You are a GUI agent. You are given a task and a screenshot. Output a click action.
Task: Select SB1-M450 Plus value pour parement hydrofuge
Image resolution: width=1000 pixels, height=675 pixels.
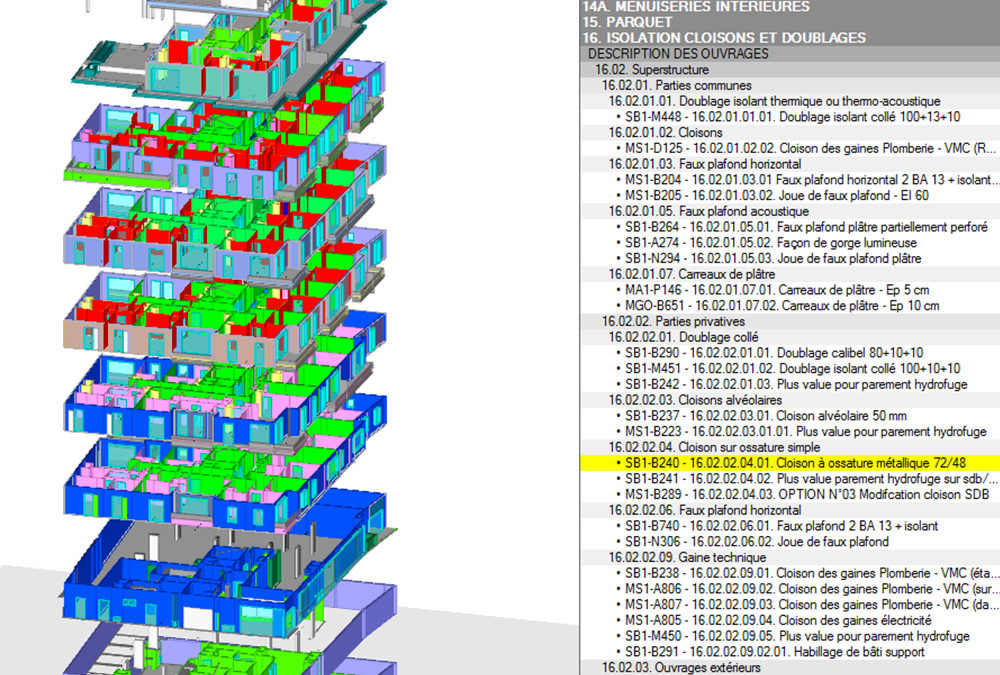coord(790,636)
